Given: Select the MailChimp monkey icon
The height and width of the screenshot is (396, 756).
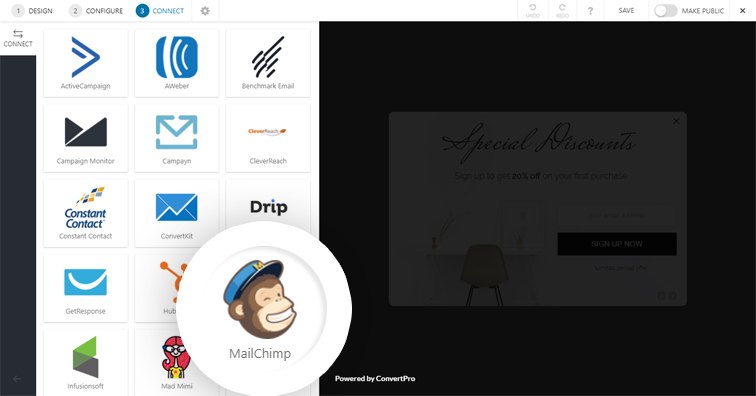Looking at the screenshot, I should tap(260, 299).
